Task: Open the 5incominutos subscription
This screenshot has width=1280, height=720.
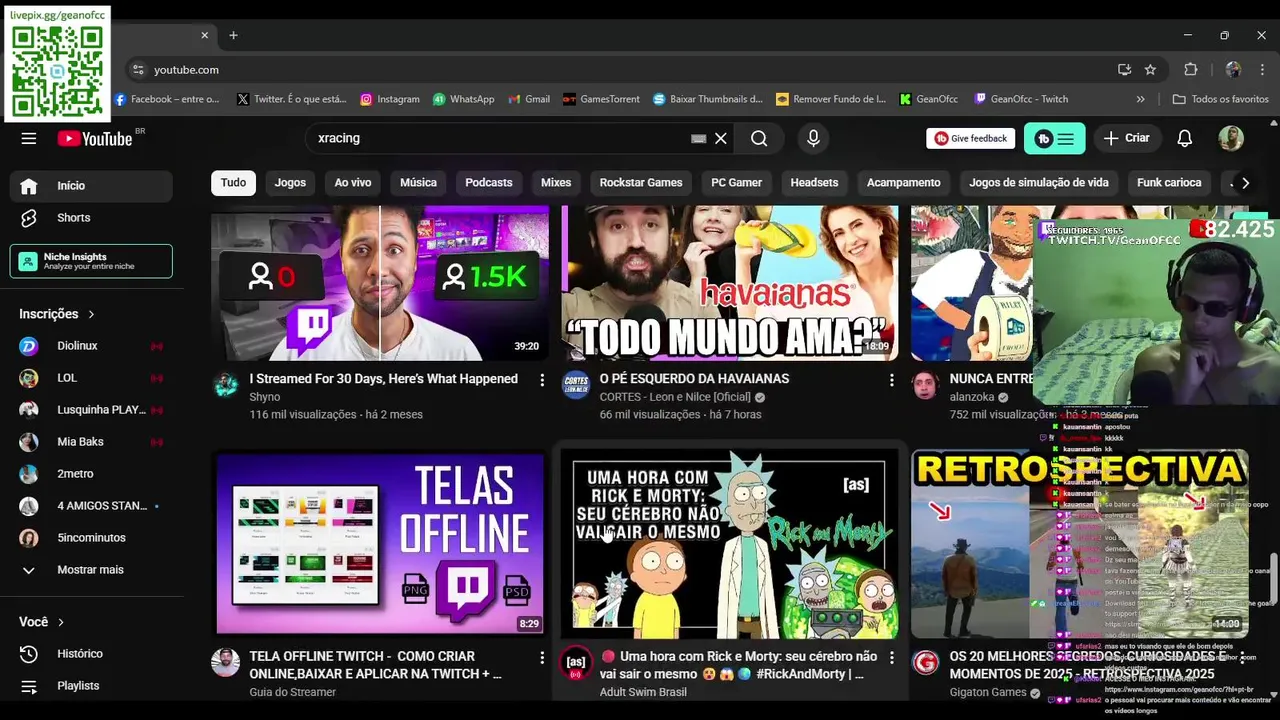Action: 91,538
